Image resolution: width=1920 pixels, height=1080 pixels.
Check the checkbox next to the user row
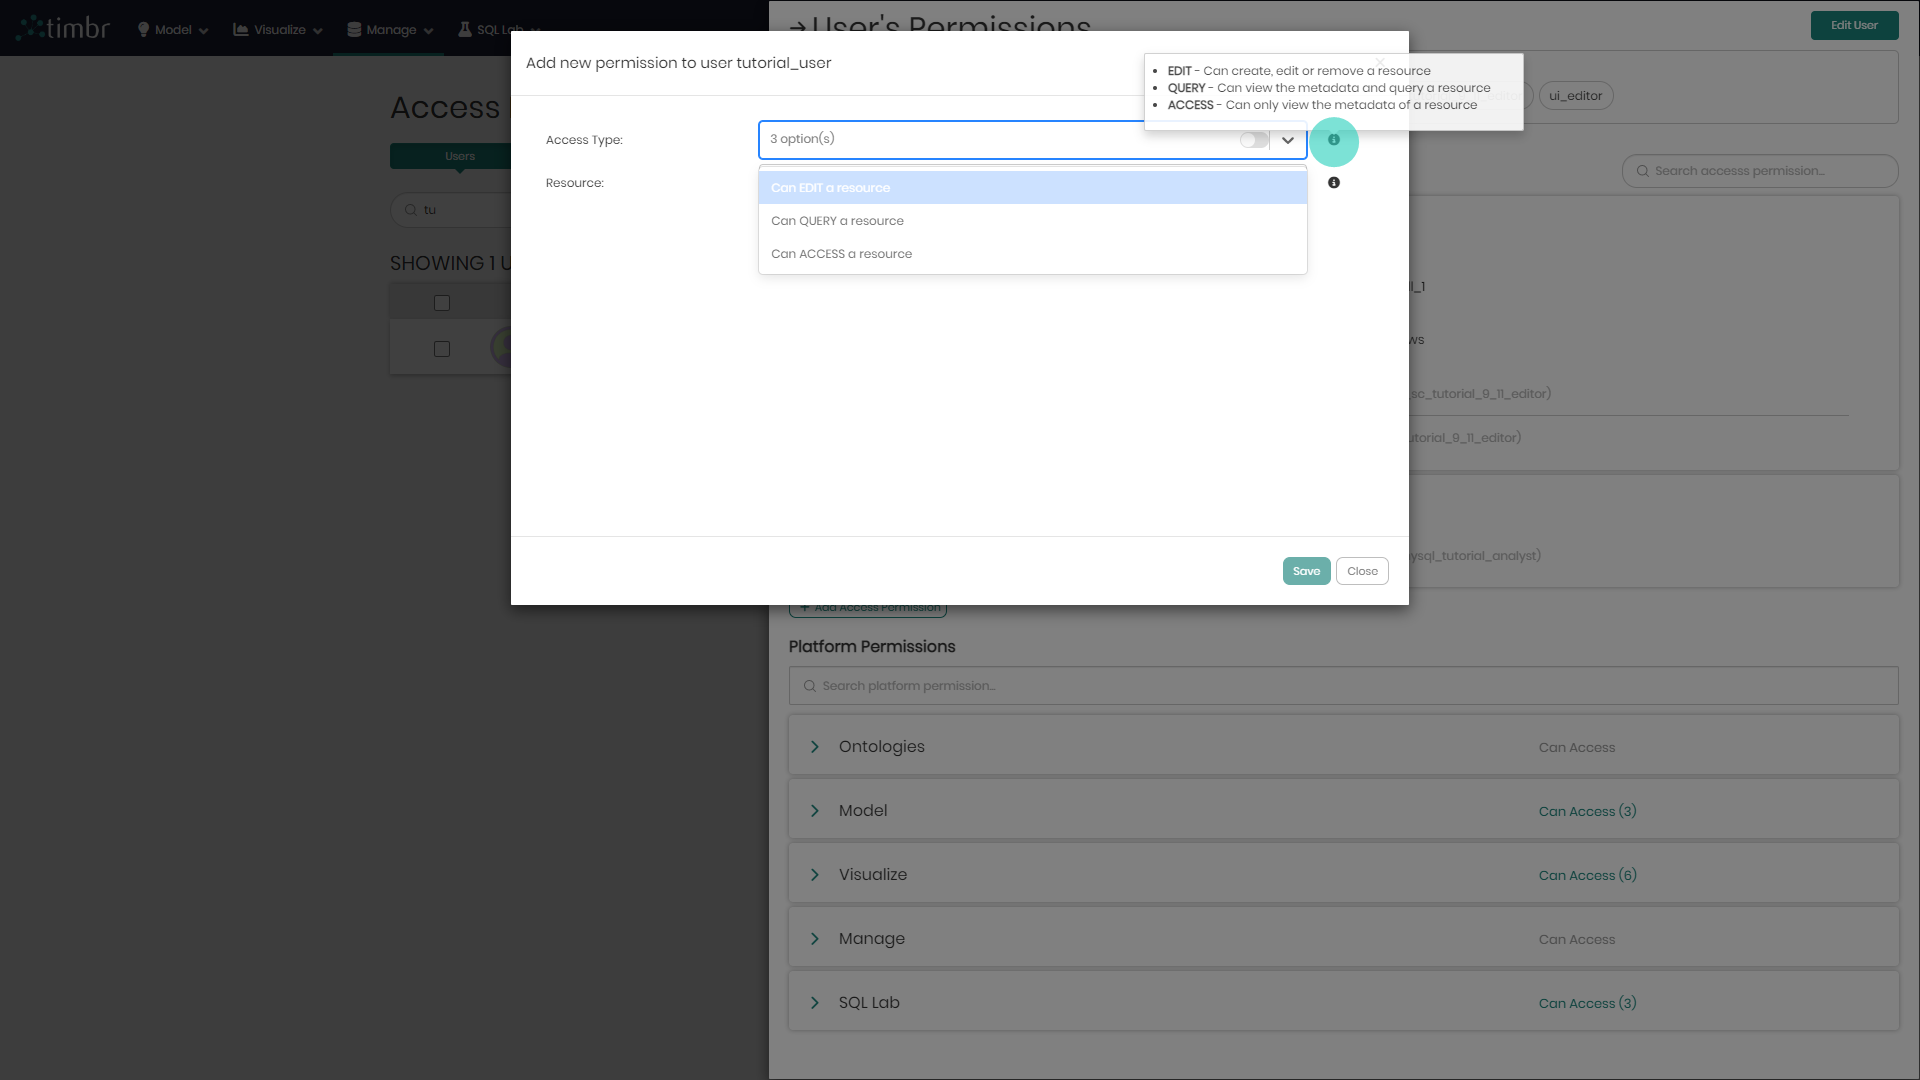(x=442, y=348)
